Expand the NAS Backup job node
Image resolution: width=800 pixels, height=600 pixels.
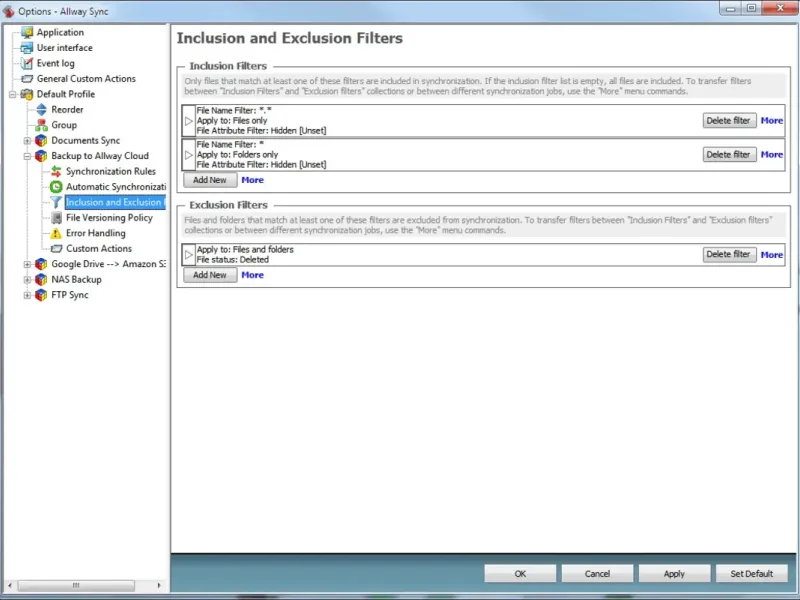(x=28, y=280)
